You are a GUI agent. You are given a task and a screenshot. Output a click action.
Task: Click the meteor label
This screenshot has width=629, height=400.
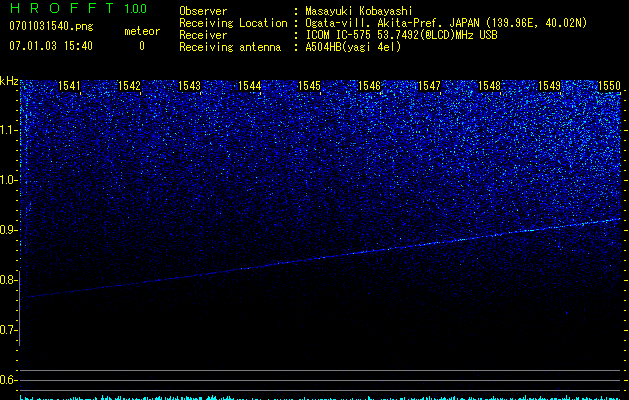(x=142, y=31)
